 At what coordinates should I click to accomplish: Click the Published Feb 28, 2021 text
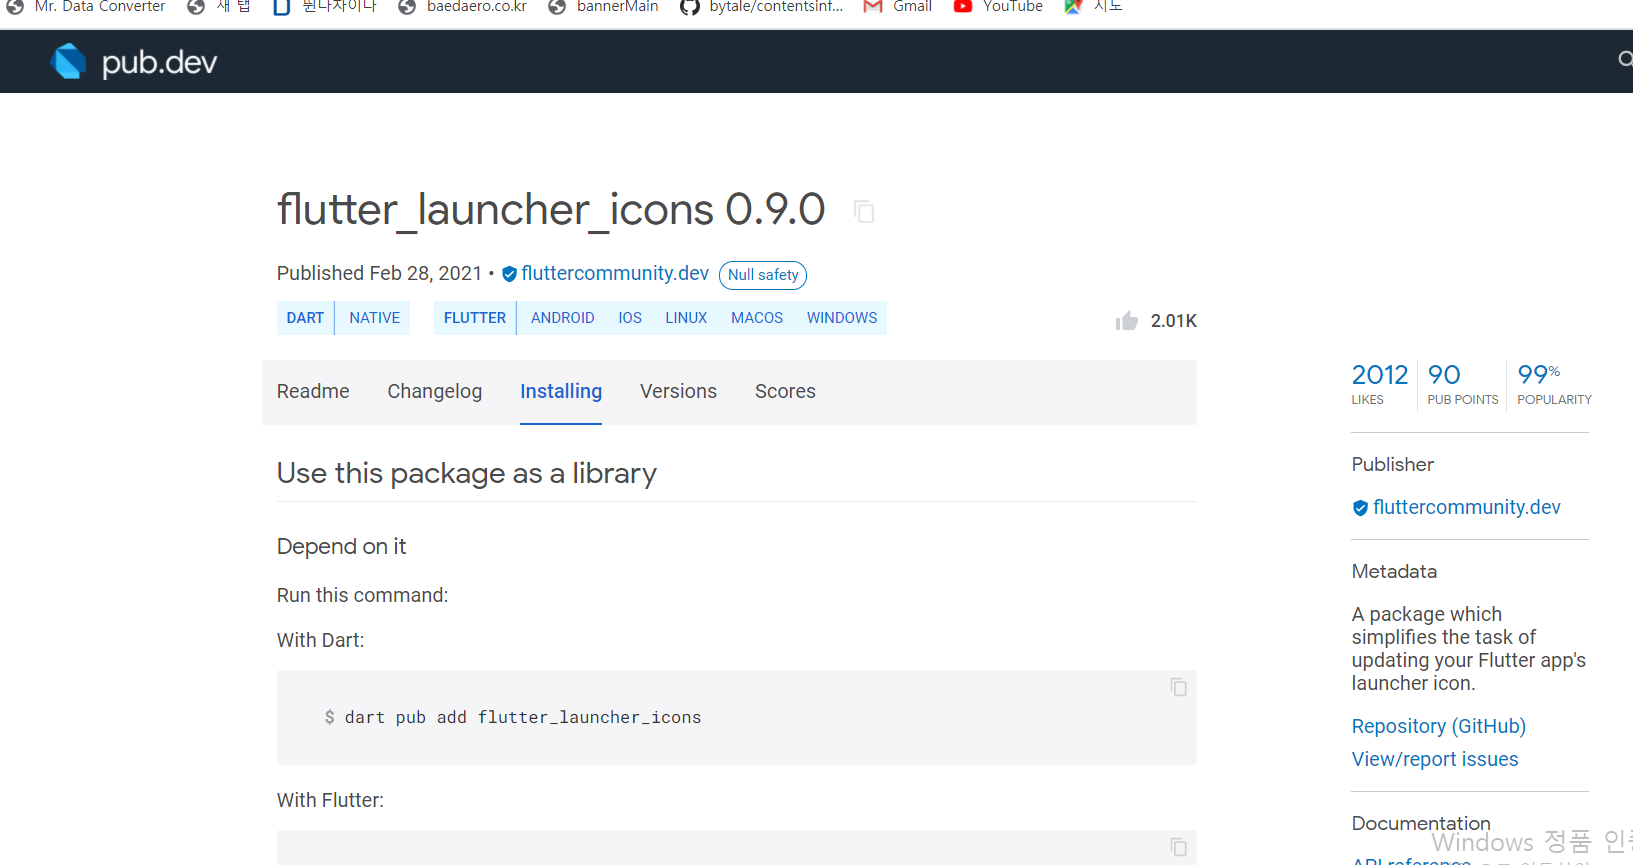[x=379, y=274]
